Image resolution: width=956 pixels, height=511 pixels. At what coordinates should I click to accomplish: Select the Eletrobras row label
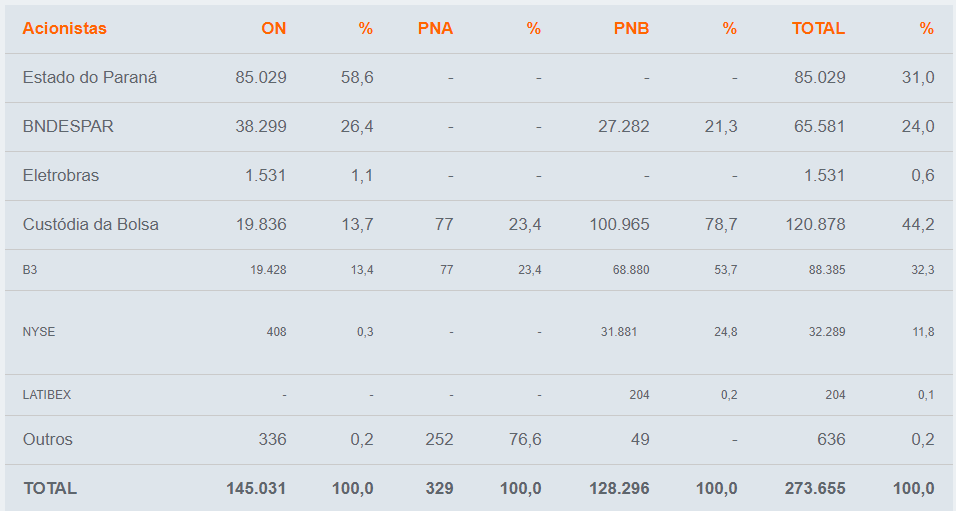(x=61, y=176)
